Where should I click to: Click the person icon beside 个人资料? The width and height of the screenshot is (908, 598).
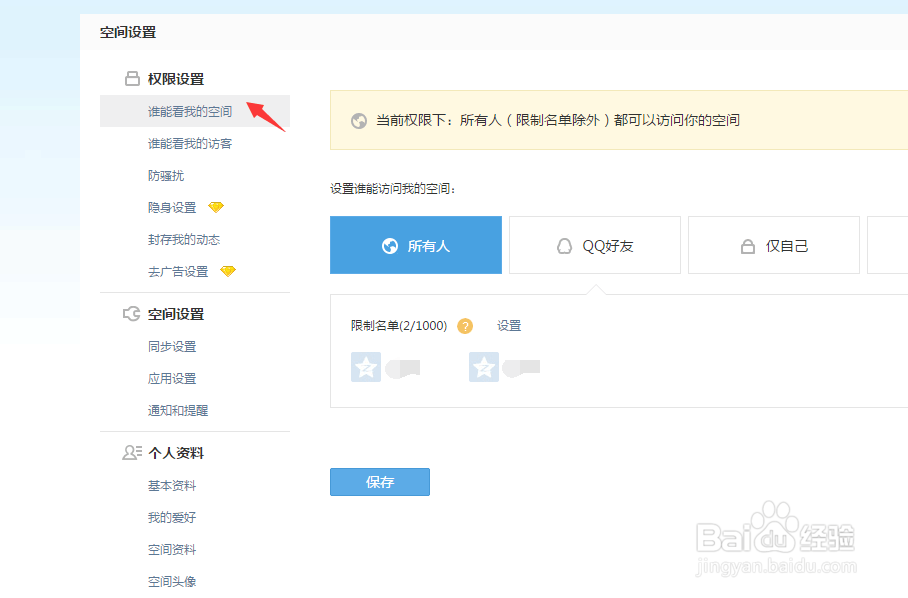click(132, 452)
